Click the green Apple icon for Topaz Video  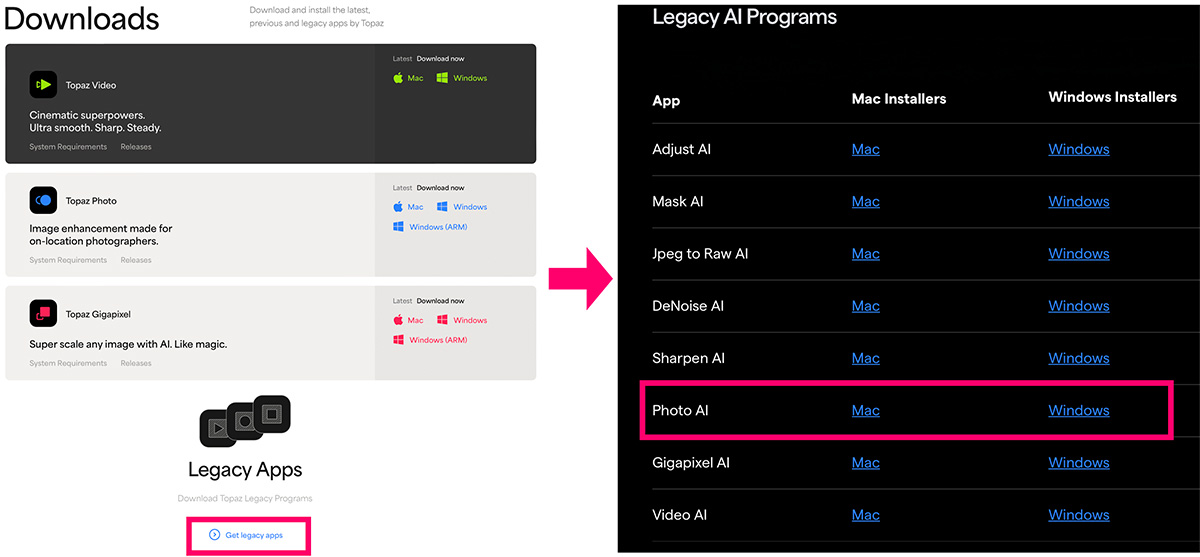[397, 78]
